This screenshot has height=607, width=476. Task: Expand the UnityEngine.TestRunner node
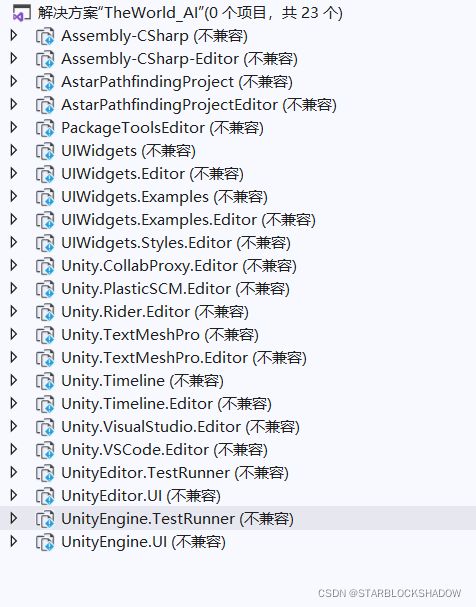[x=14, y=519]
